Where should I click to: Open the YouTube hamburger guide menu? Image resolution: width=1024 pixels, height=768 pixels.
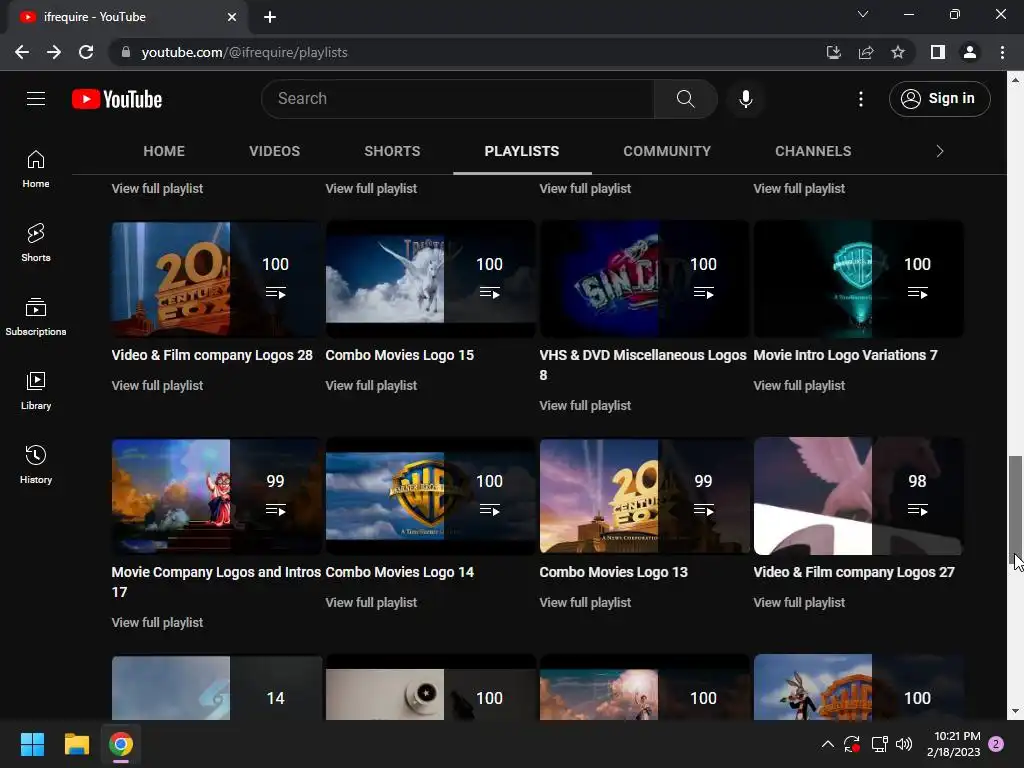[x=36, y=99]
